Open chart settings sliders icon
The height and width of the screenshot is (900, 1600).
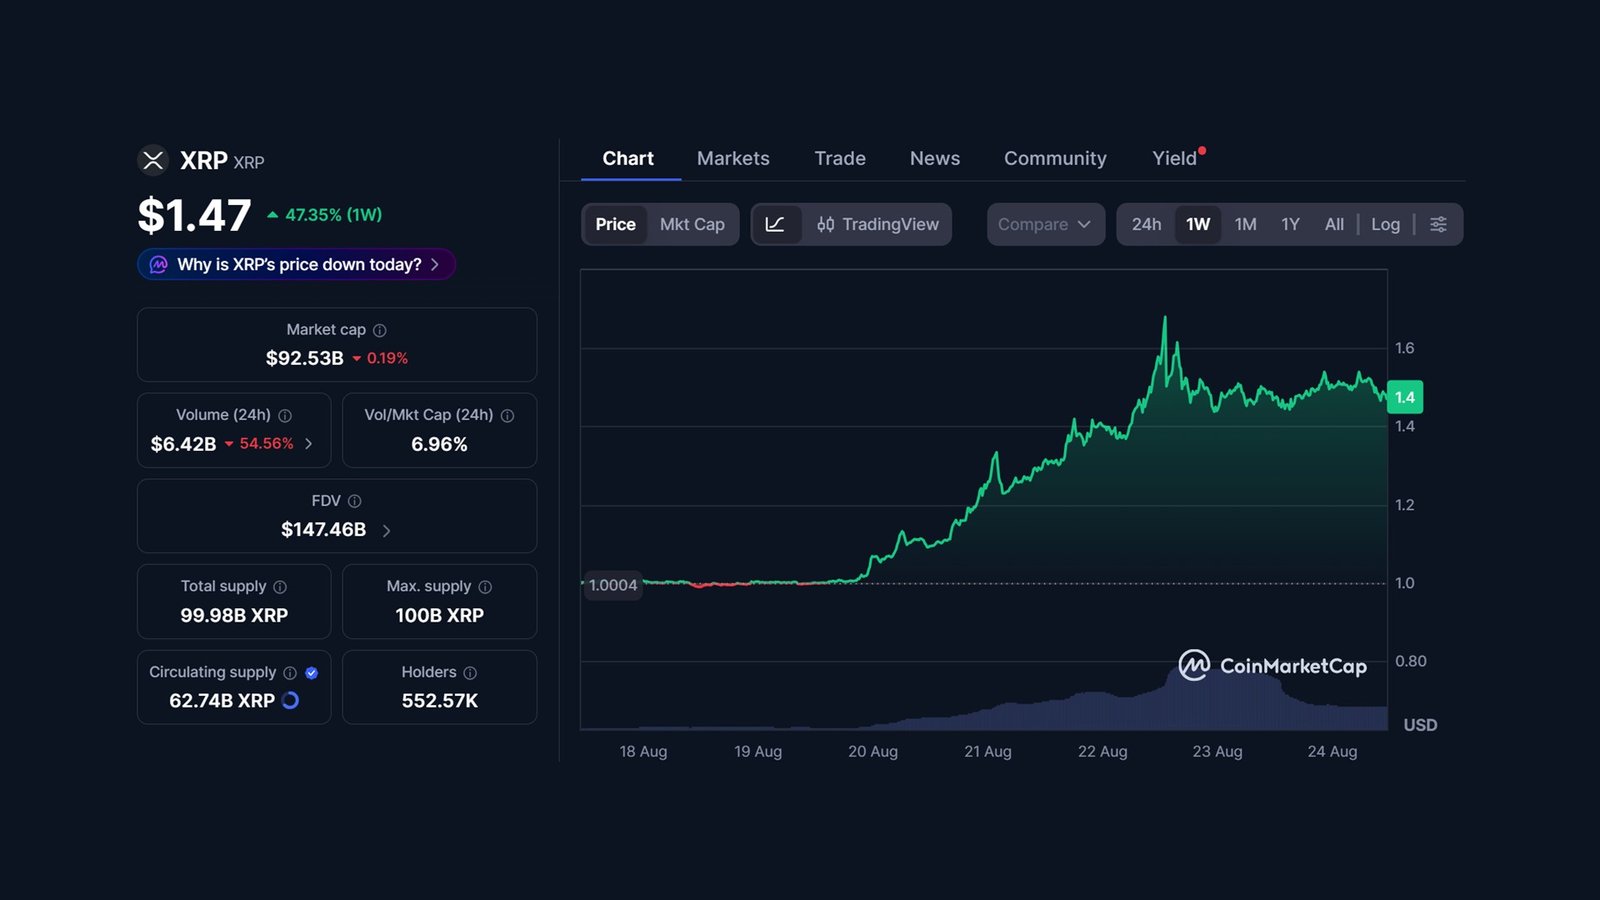[x=1438, y=224]
